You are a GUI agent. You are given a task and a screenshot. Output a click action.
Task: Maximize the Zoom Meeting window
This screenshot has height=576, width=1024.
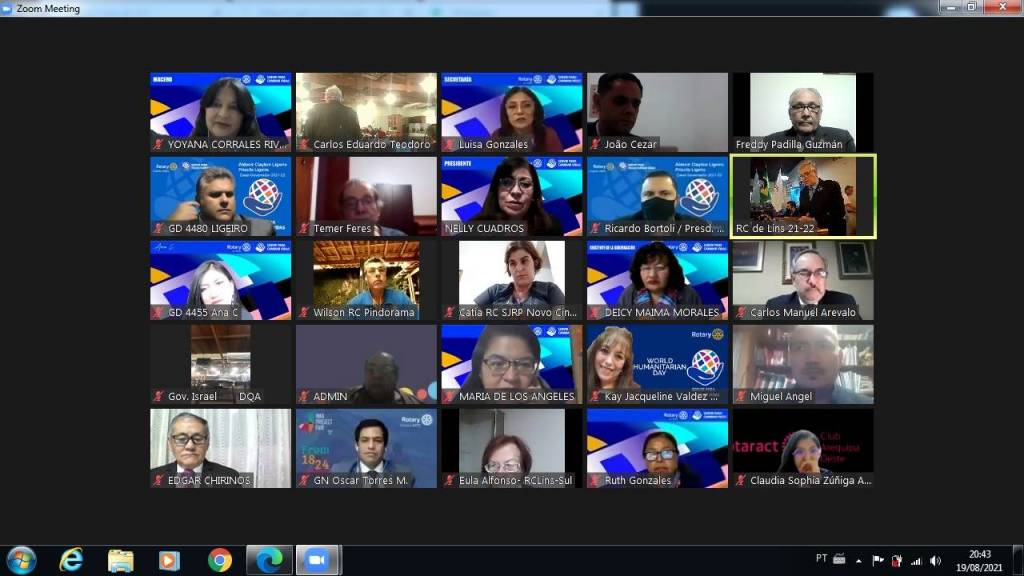970,8
